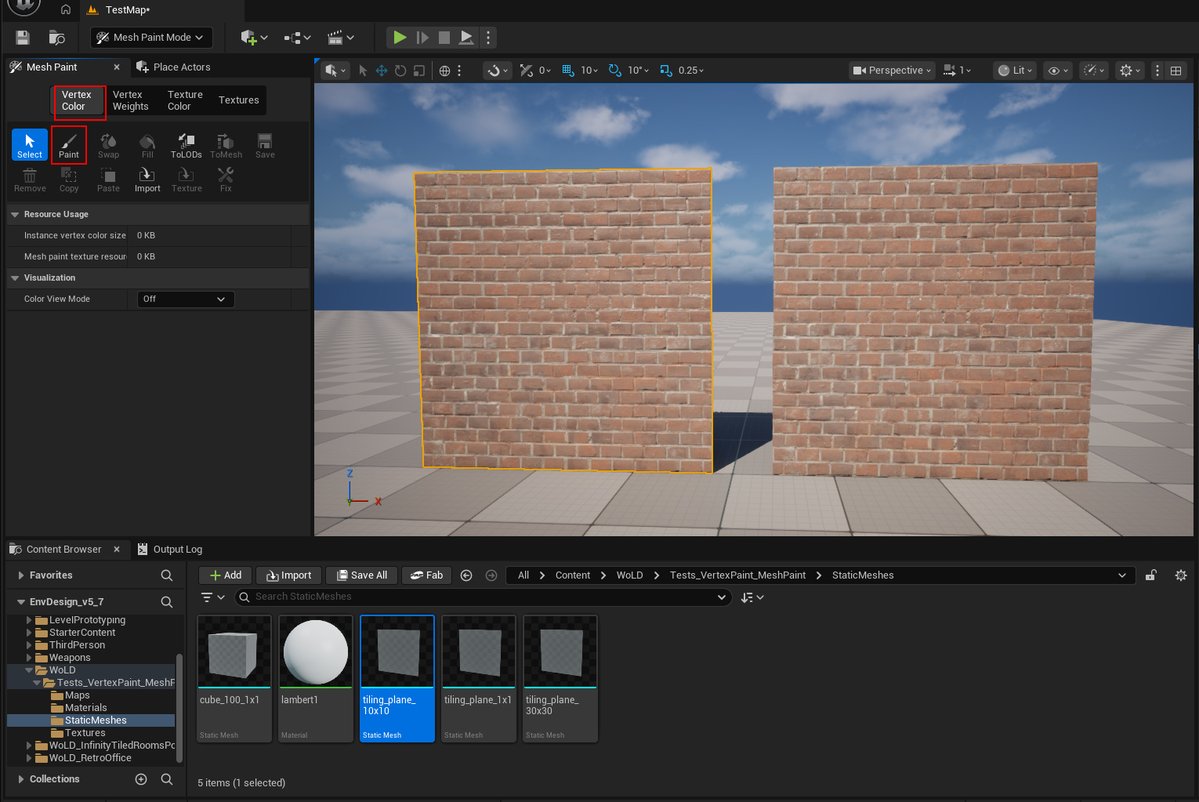1199x802 pixels.
Task: Open the Lit view mode dropdown
Action: (1015, 70)
